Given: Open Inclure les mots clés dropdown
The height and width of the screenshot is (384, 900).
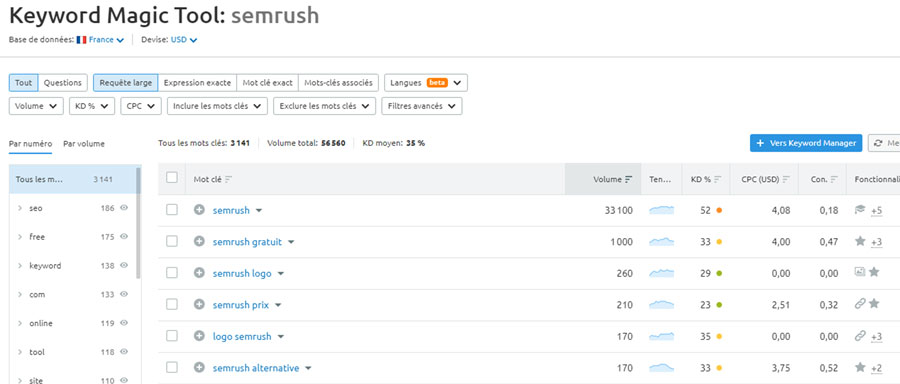Looking at the screenshot, I should [217, 106].
